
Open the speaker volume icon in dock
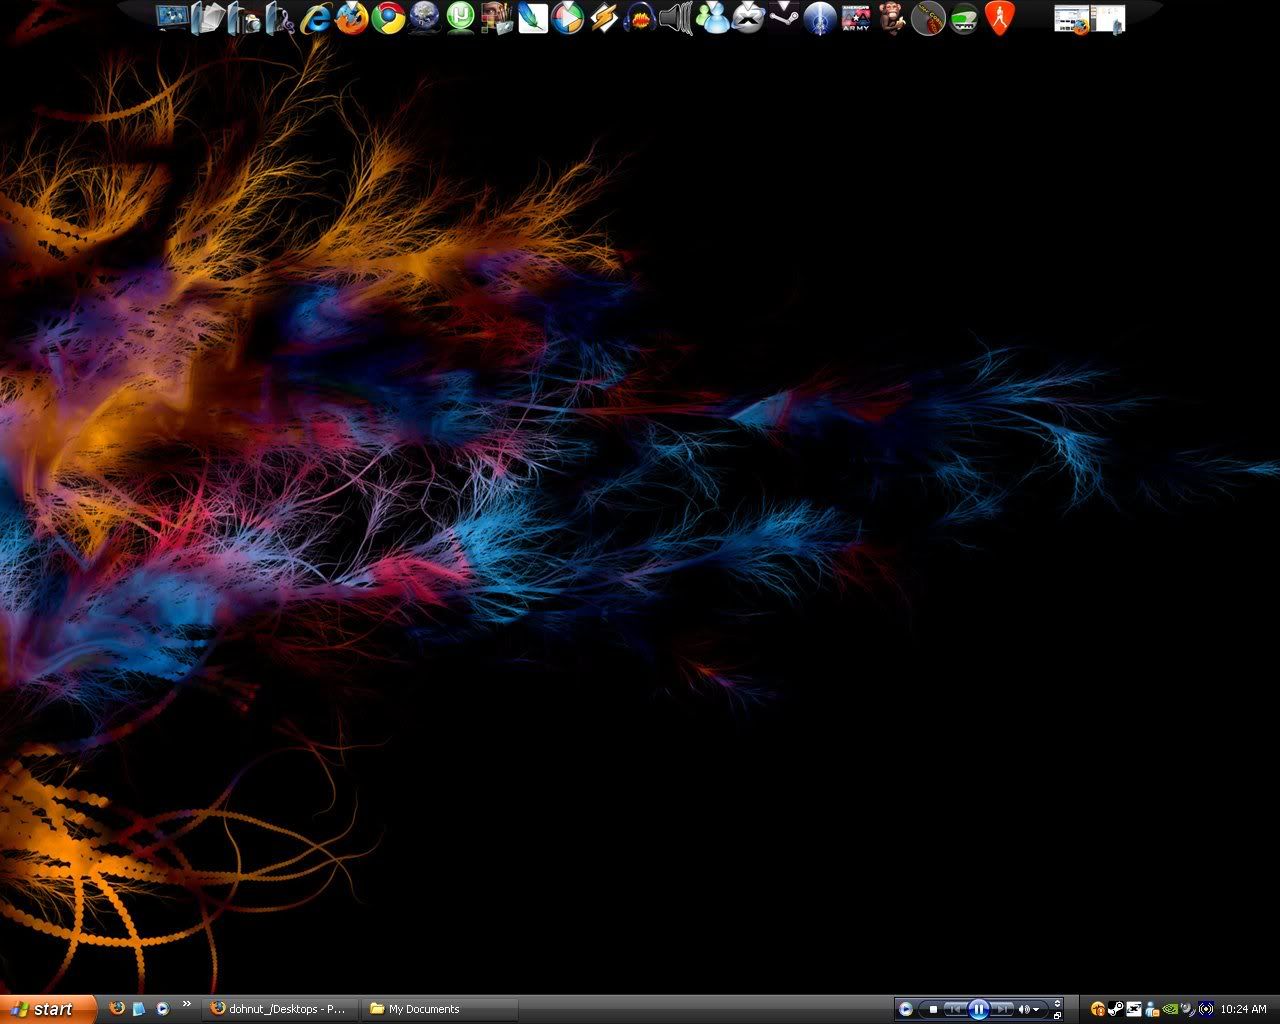676,17
